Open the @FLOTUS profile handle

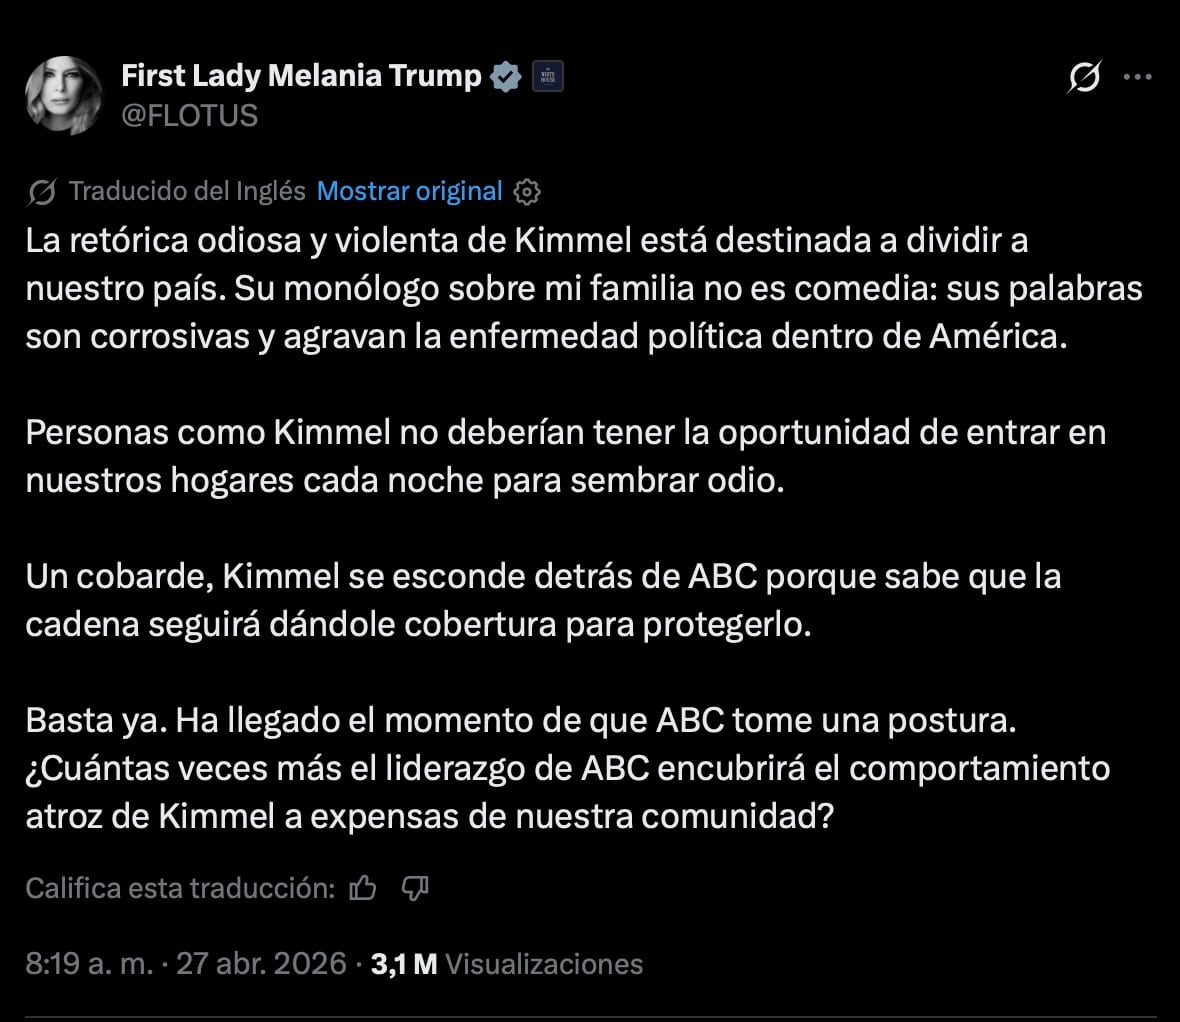click(x=190, y=115)
